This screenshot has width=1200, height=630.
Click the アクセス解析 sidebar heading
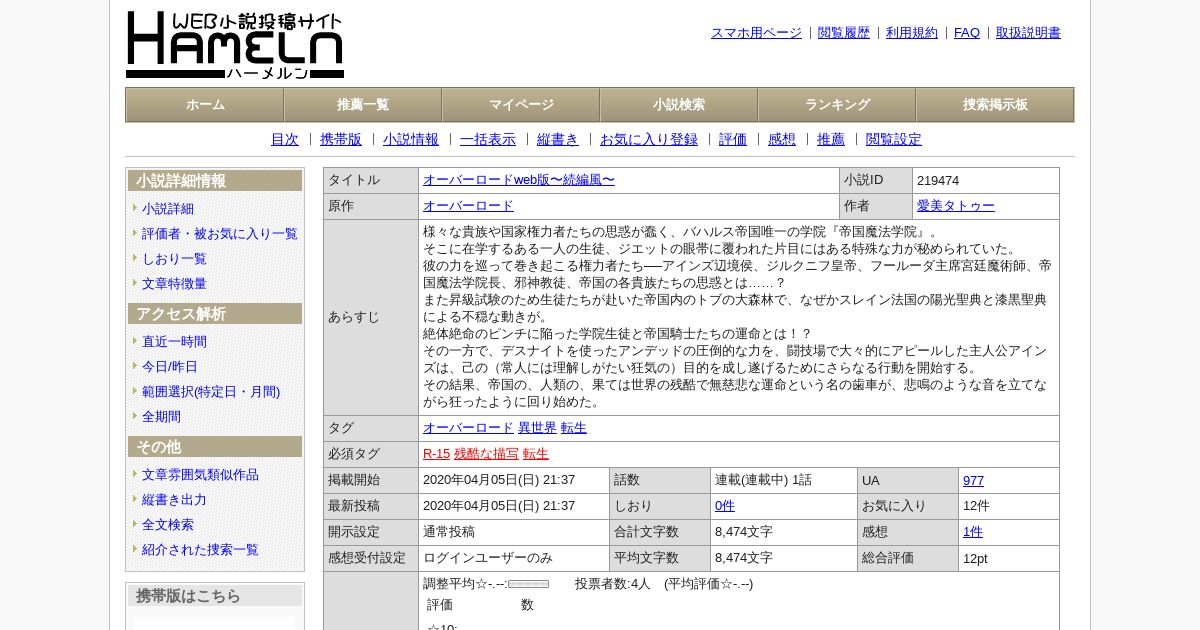click(215, 314)
